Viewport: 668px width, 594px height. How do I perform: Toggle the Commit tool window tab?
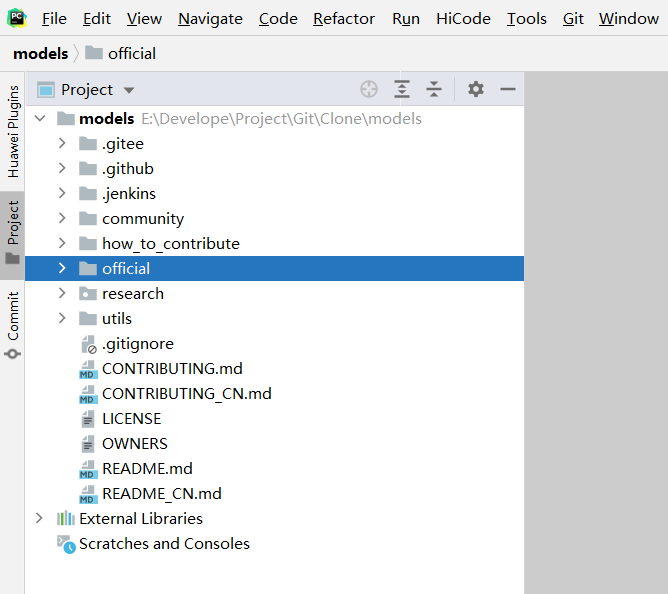click(13, 323)
